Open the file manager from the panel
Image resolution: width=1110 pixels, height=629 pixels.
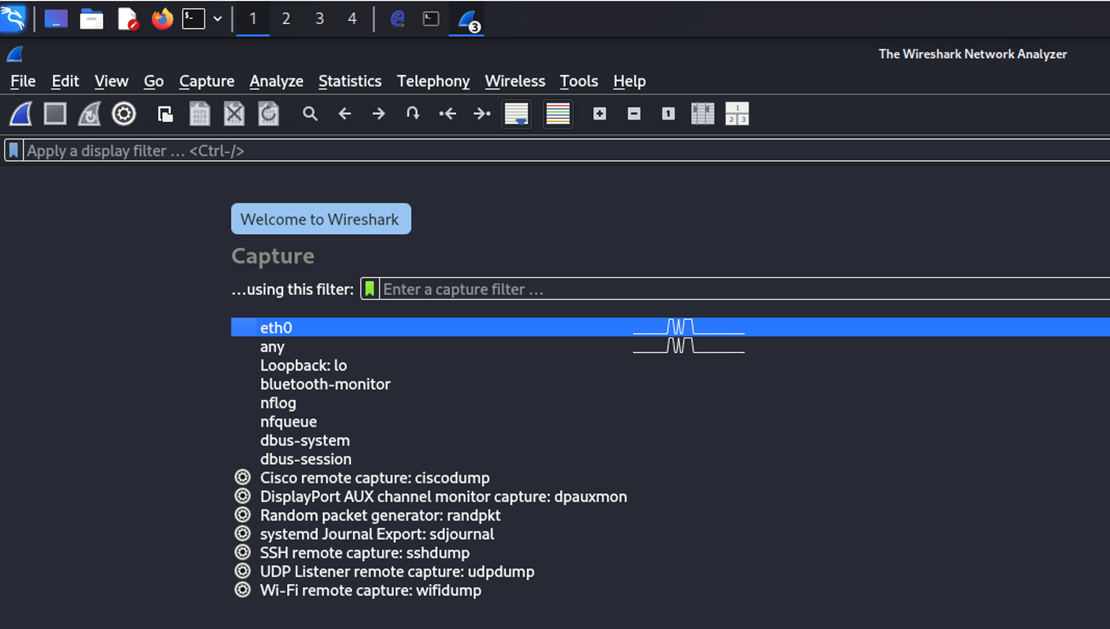pos(91,19)
